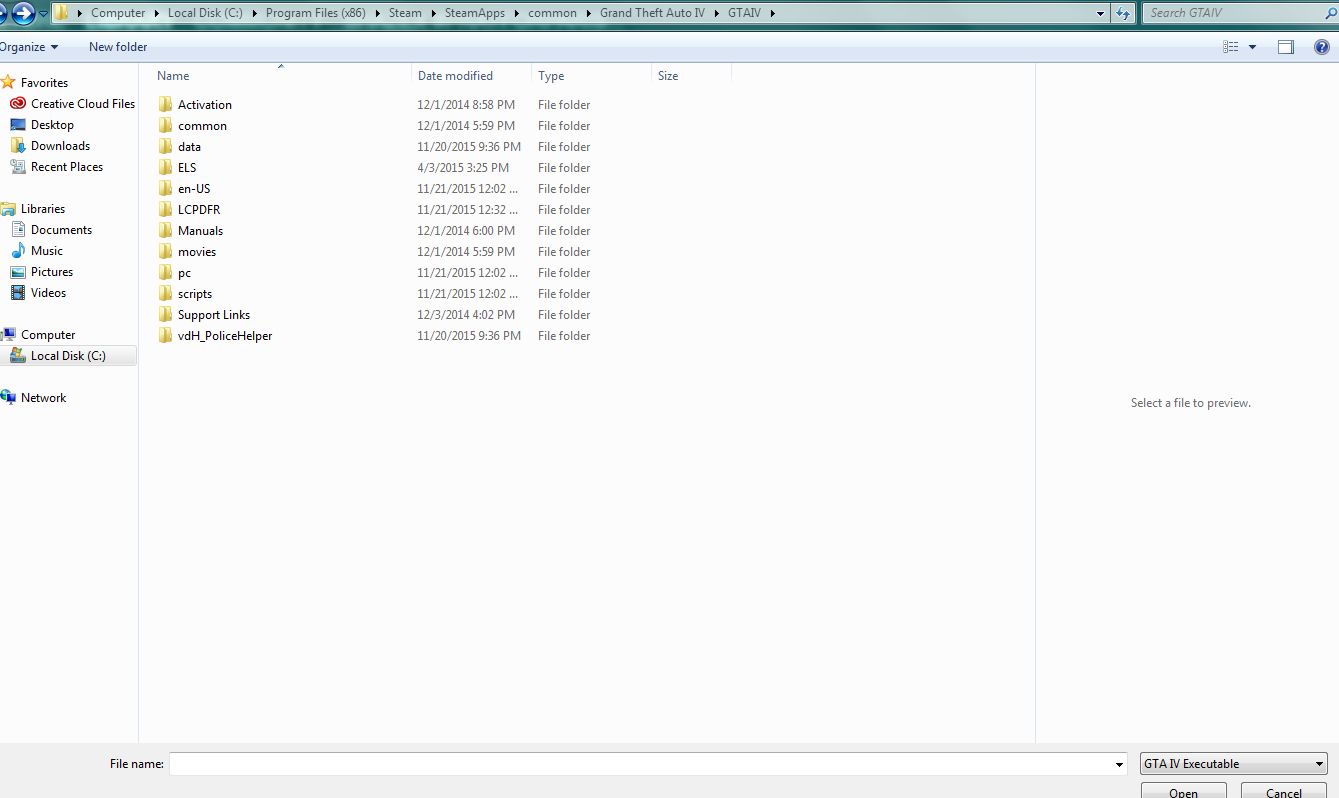Navigate to Grand Theft Auto IV breadcrumb
This screenshot has width=1339, height=798.
click(x=652, y=13)
